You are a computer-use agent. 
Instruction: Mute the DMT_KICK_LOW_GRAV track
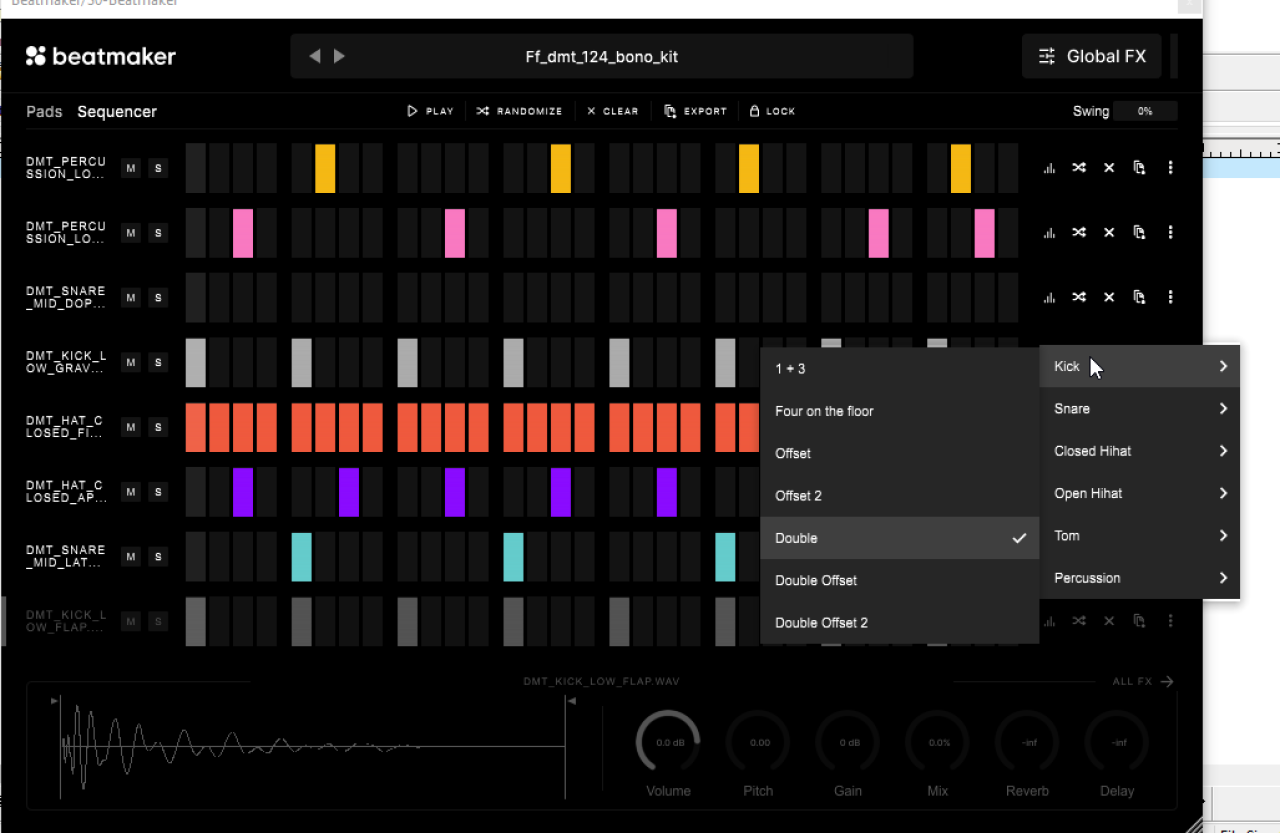(130, 362)
